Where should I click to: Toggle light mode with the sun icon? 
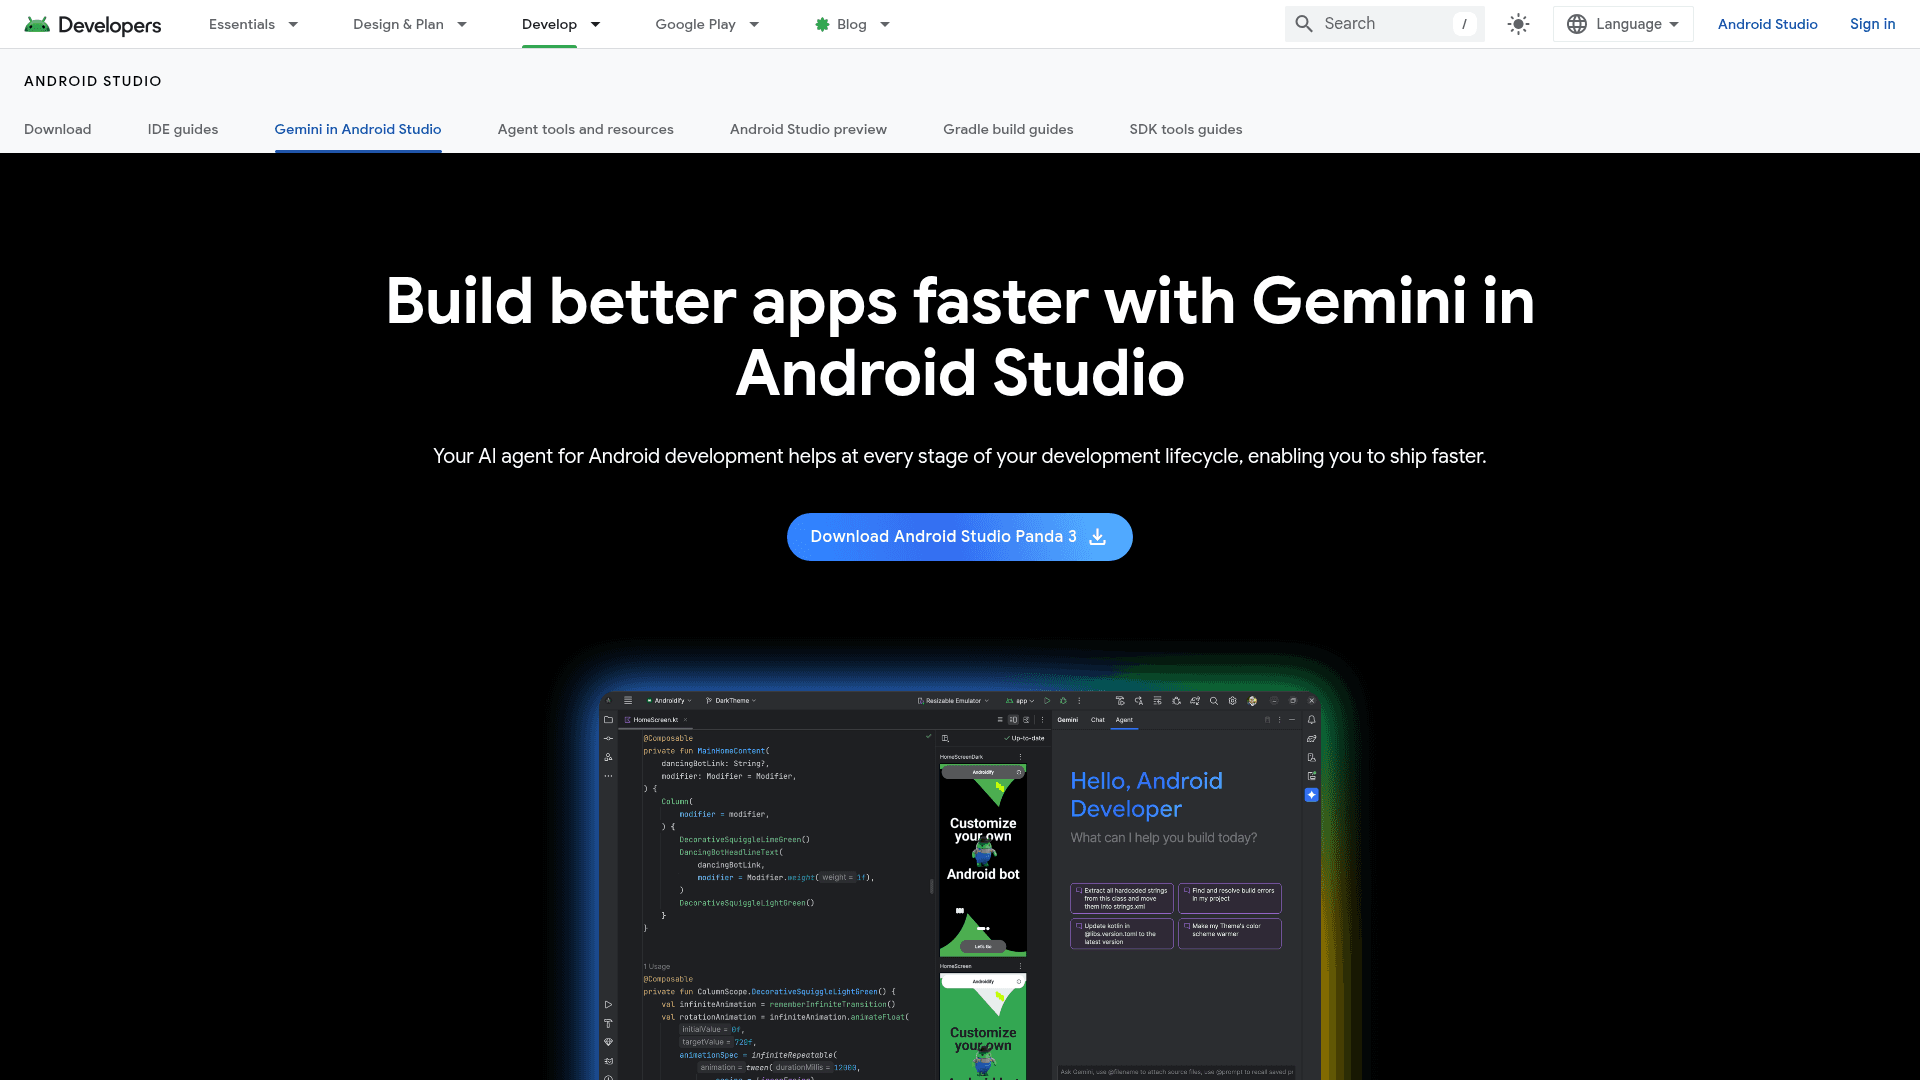(x=1517, y=23)
